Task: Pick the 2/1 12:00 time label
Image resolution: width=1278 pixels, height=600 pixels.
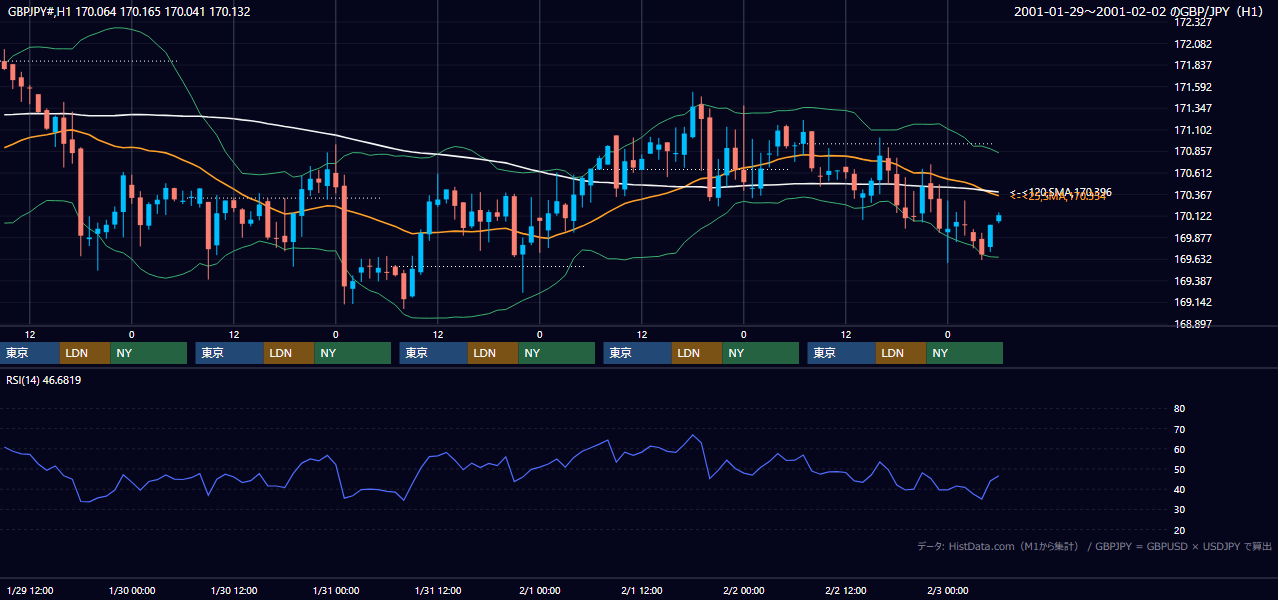Action: 642,591
